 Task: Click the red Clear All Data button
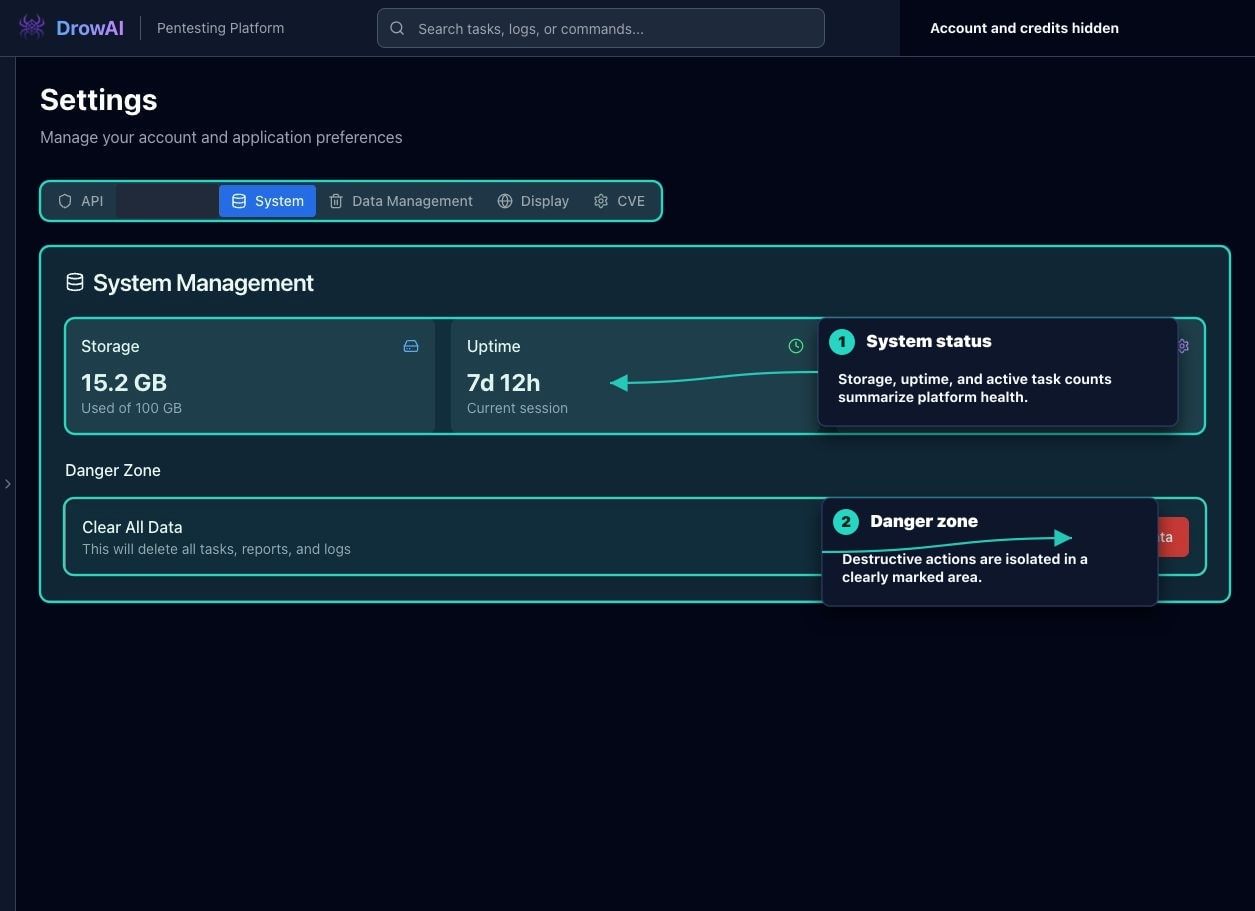pyautogui.click(x=1172, y=537)
